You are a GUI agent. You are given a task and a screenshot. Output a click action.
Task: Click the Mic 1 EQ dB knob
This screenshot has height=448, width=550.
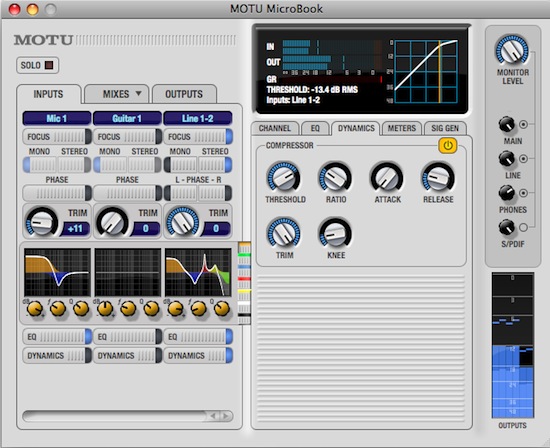point(35,309)
